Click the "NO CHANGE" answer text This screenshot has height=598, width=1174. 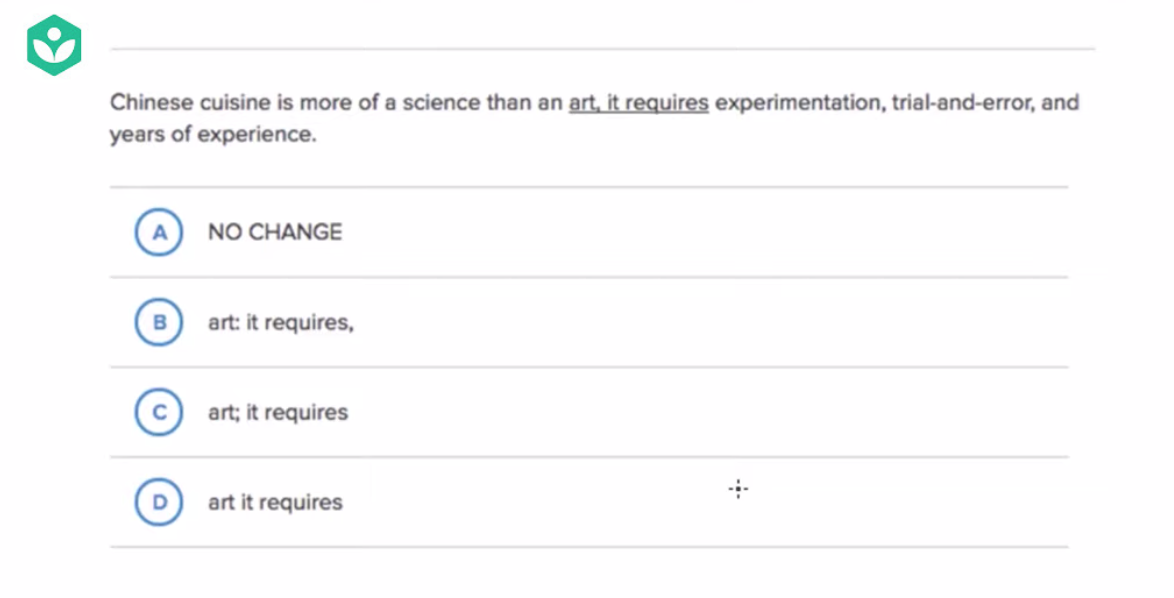pos(275,232)
